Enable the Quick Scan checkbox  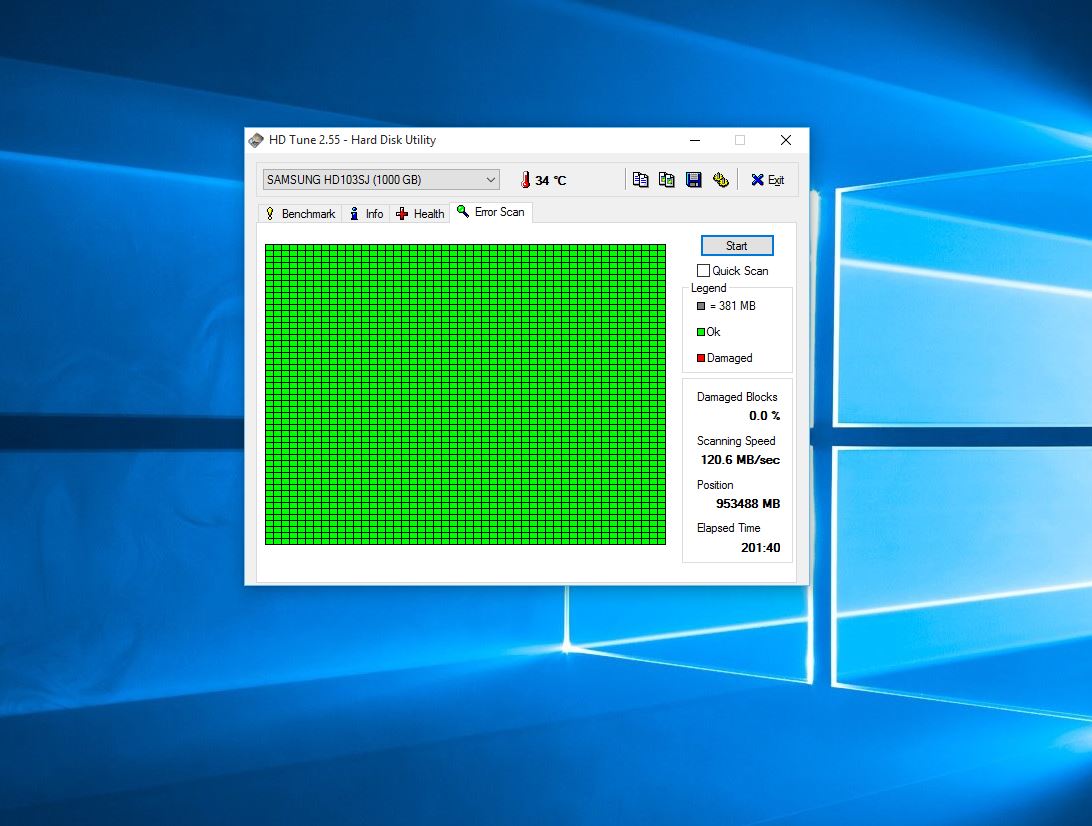coord(703,270)
